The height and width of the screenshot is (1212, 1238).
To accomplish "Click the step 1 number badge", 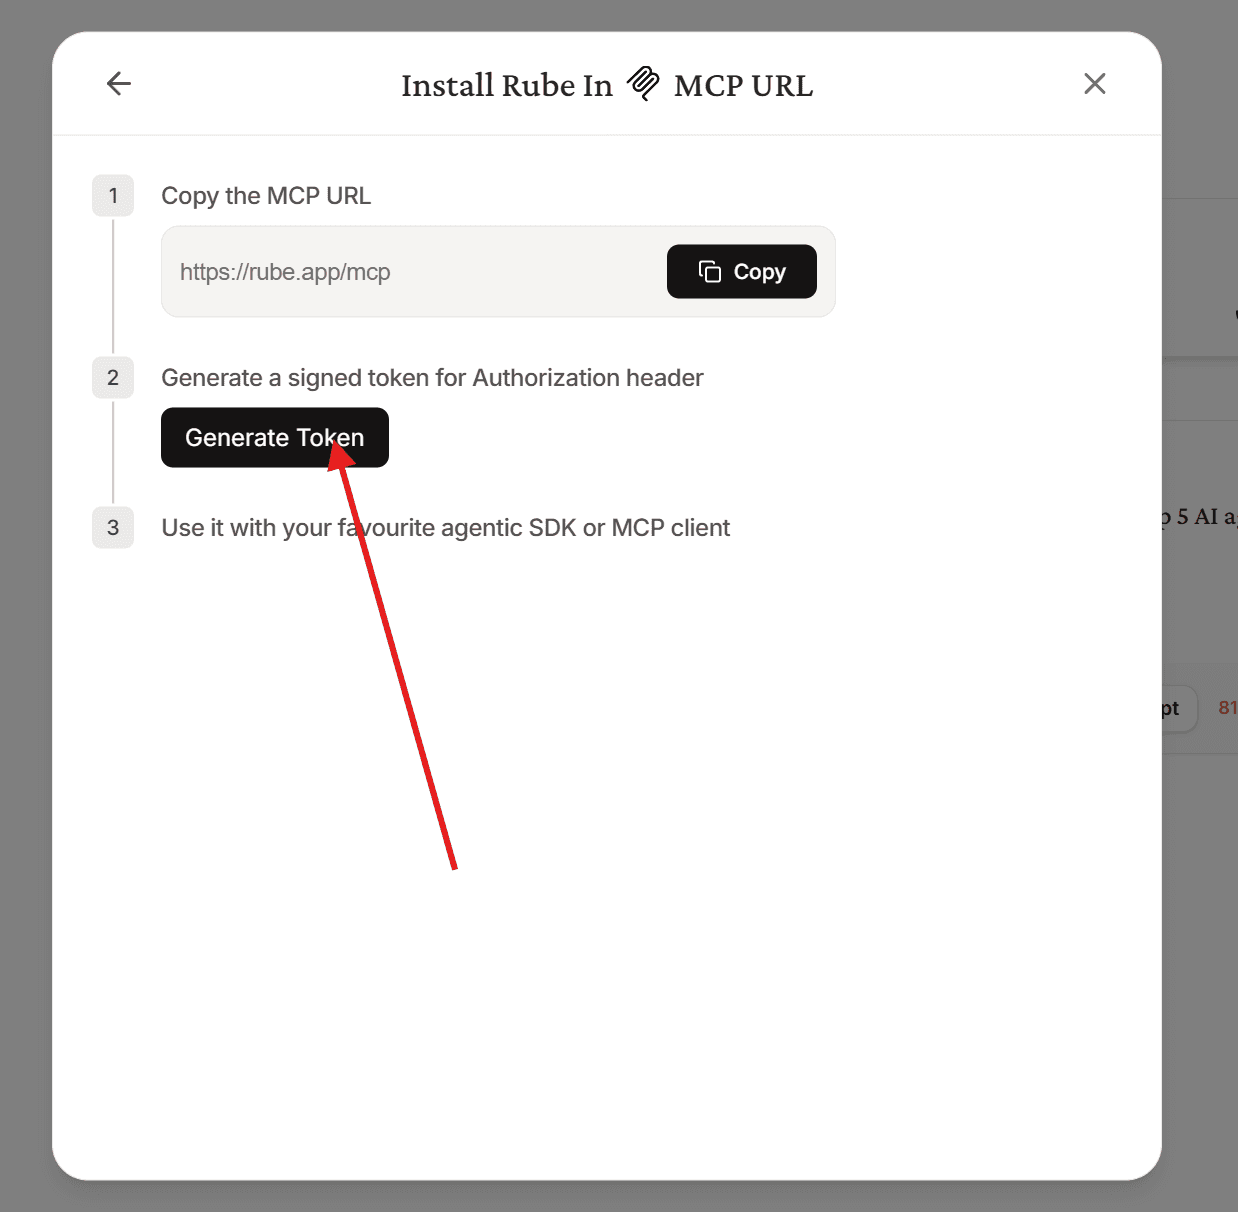I will 113,196.
